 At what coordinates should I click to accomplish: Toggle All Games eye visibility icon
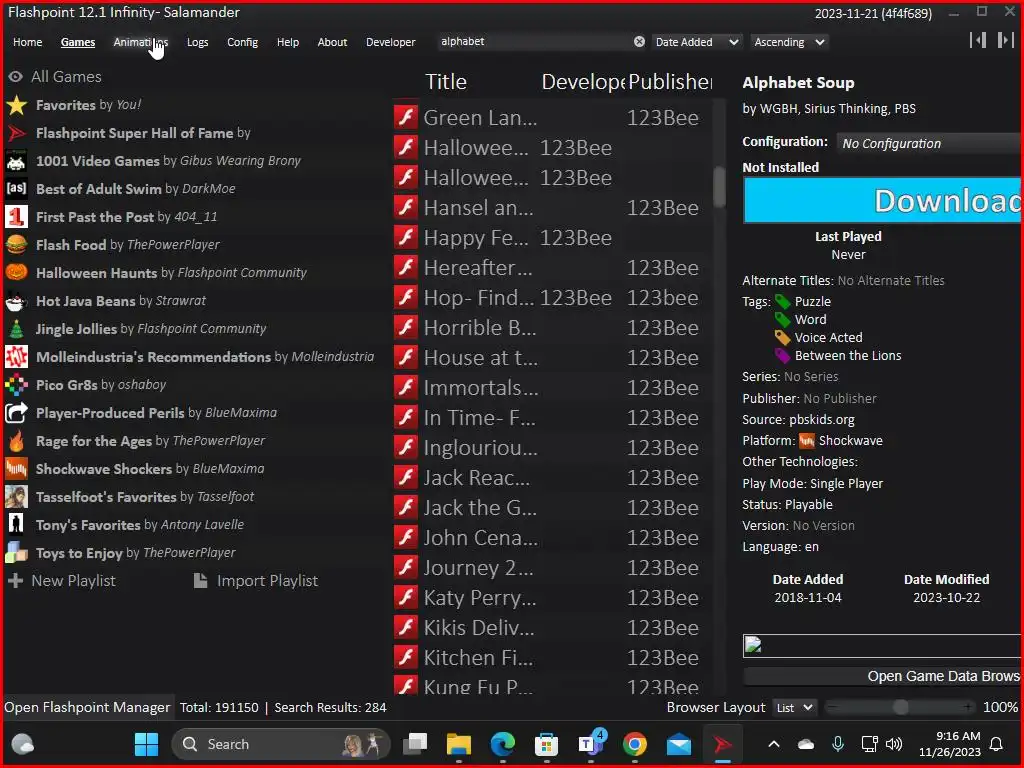pyautogui.click(x=16, y=77)
